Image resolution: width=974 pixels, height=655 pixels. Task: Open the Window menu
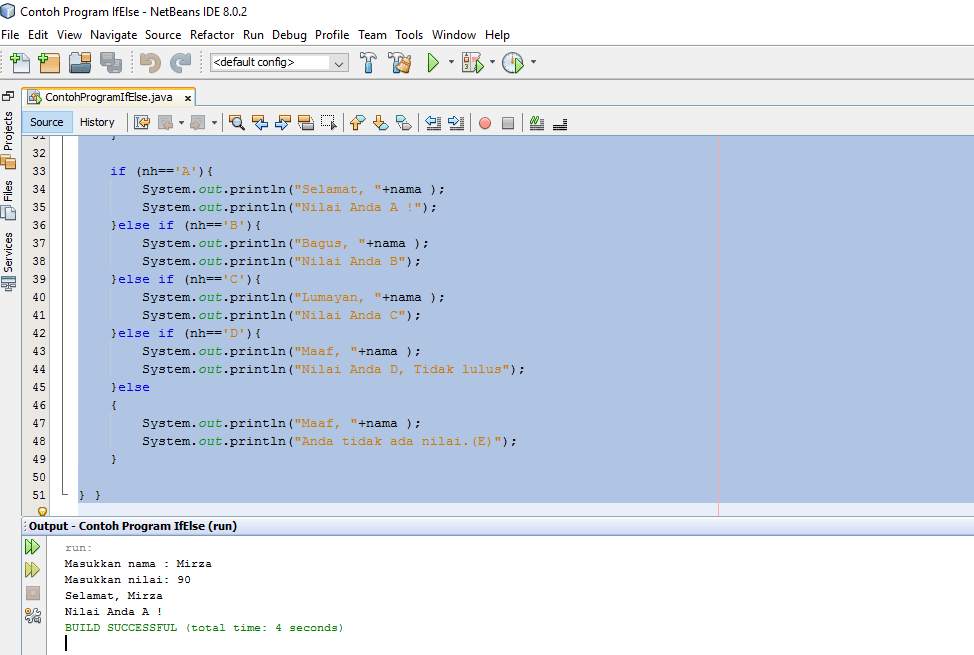tap(453, 35)
